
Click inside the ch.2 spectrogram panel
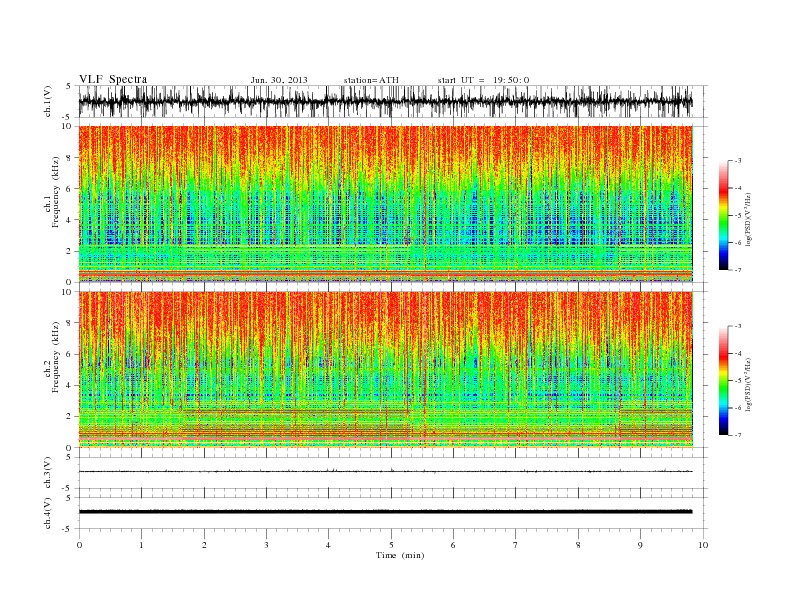(x=386, y=369)
